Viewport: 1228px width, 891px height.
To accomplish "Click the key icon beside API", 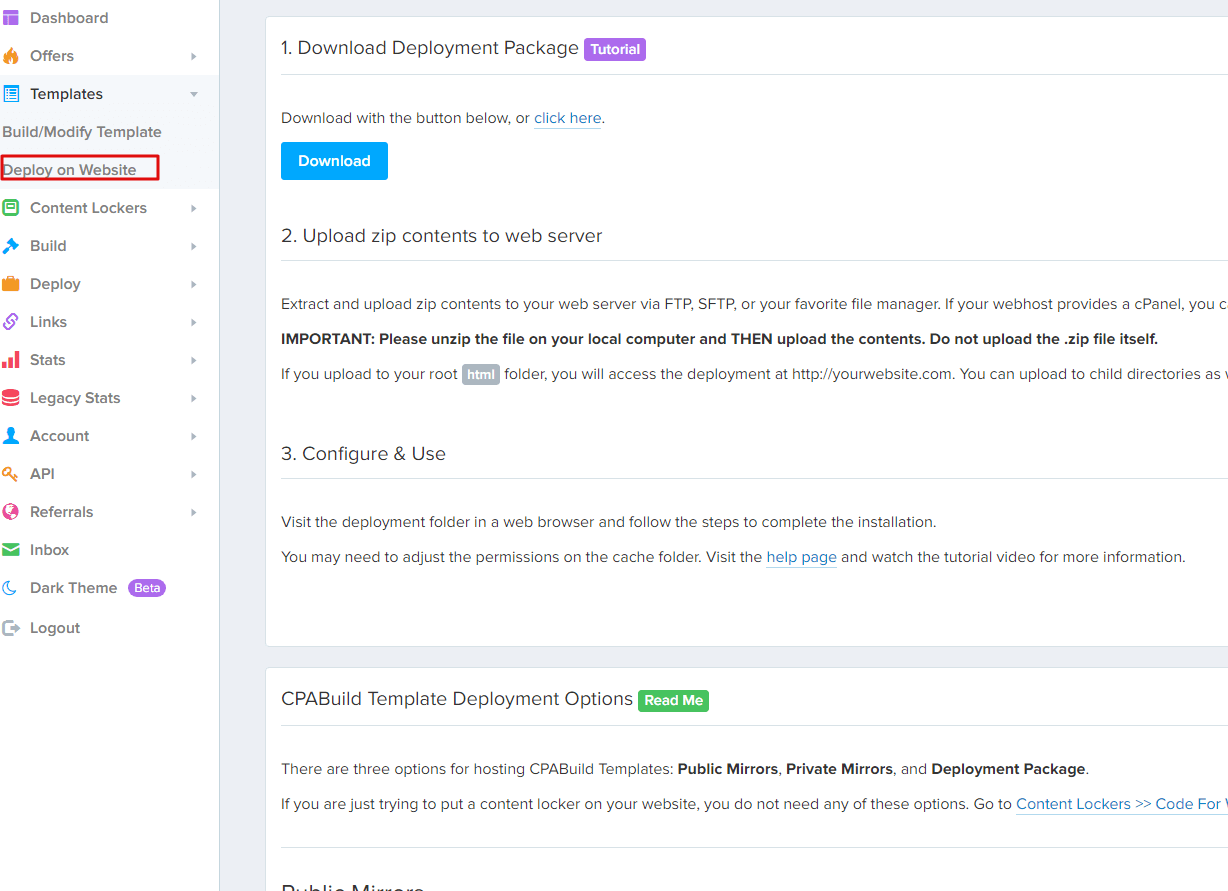I will tap(11, 474).
